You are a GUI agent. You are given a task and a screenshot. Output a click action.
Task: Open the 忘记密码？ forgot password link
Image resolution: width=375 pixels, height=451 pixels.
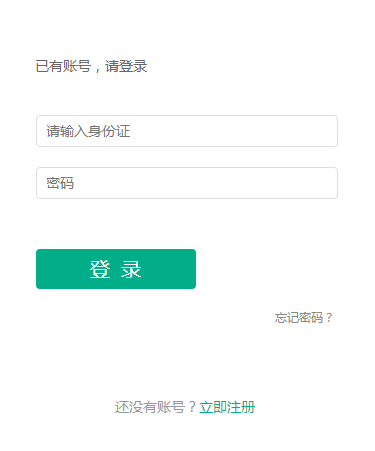click(304, 318)
